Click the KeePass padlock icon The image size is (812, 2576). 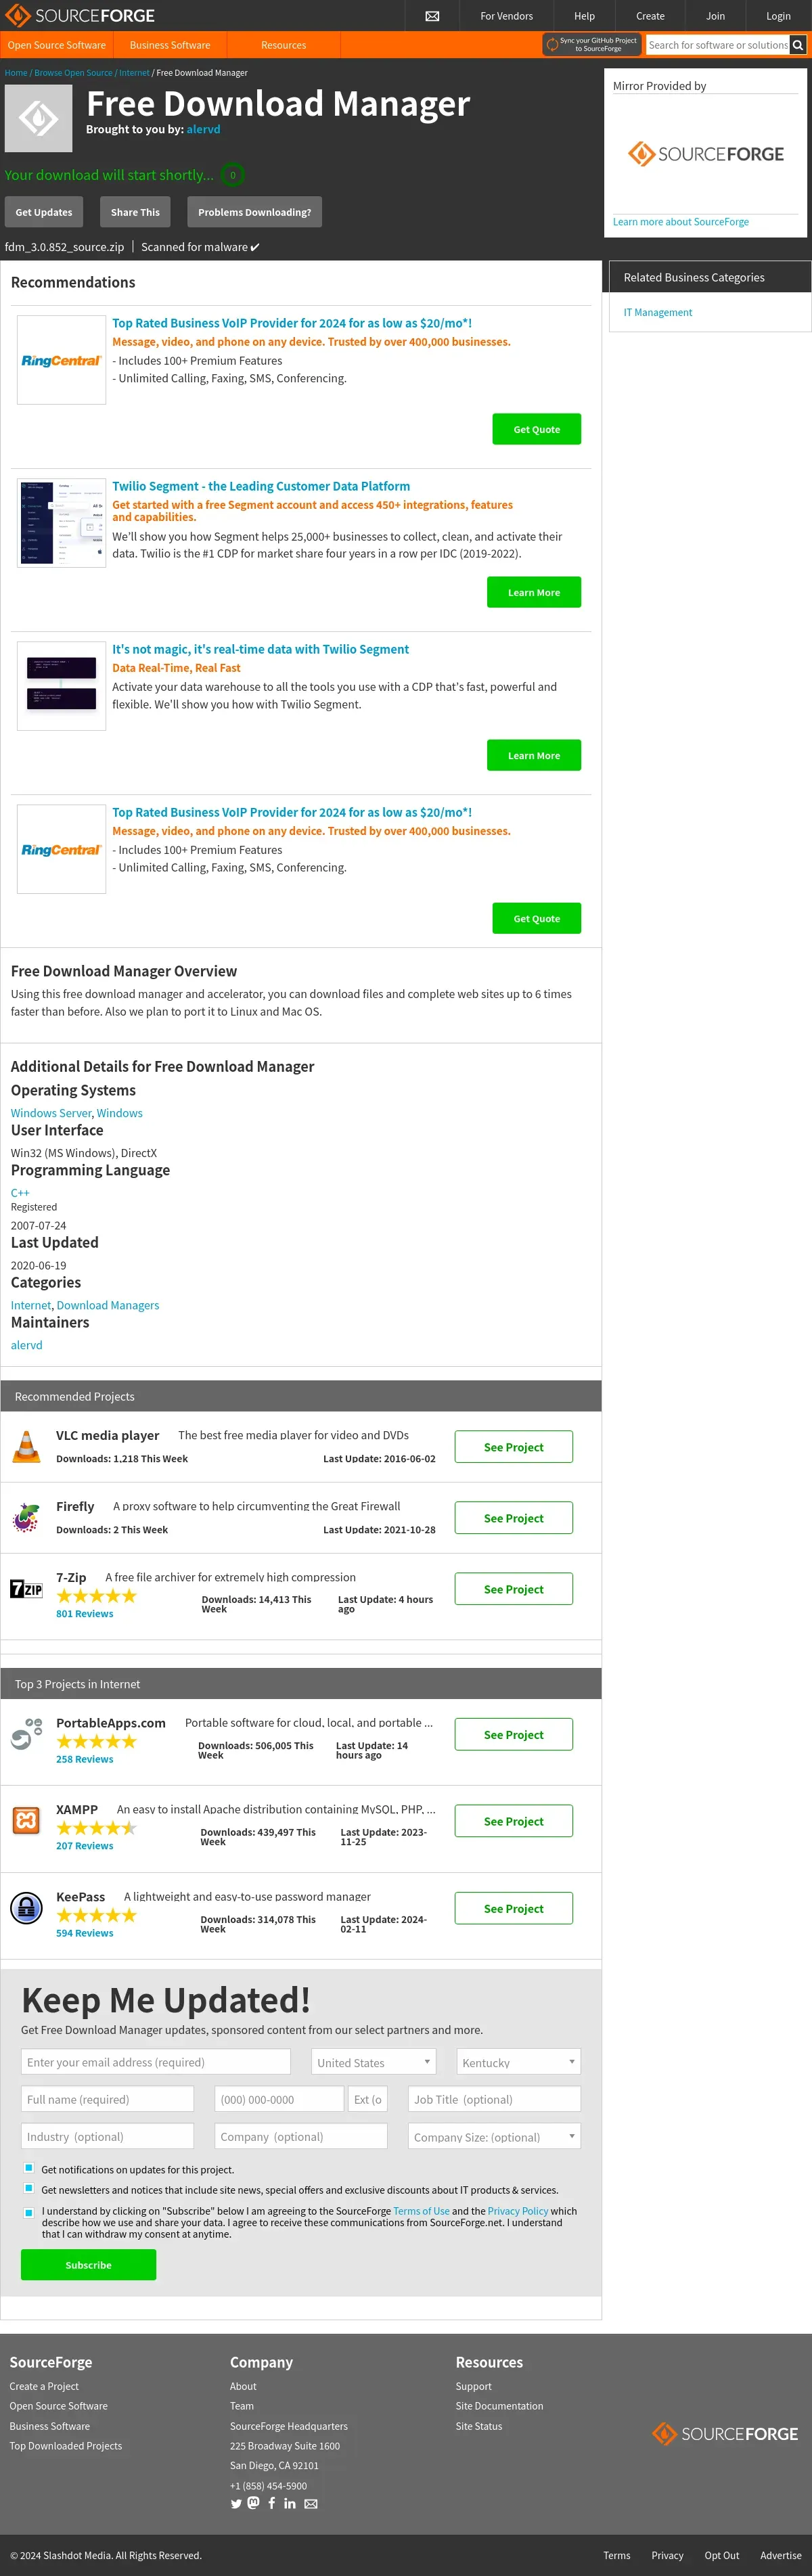point(26,1908)
